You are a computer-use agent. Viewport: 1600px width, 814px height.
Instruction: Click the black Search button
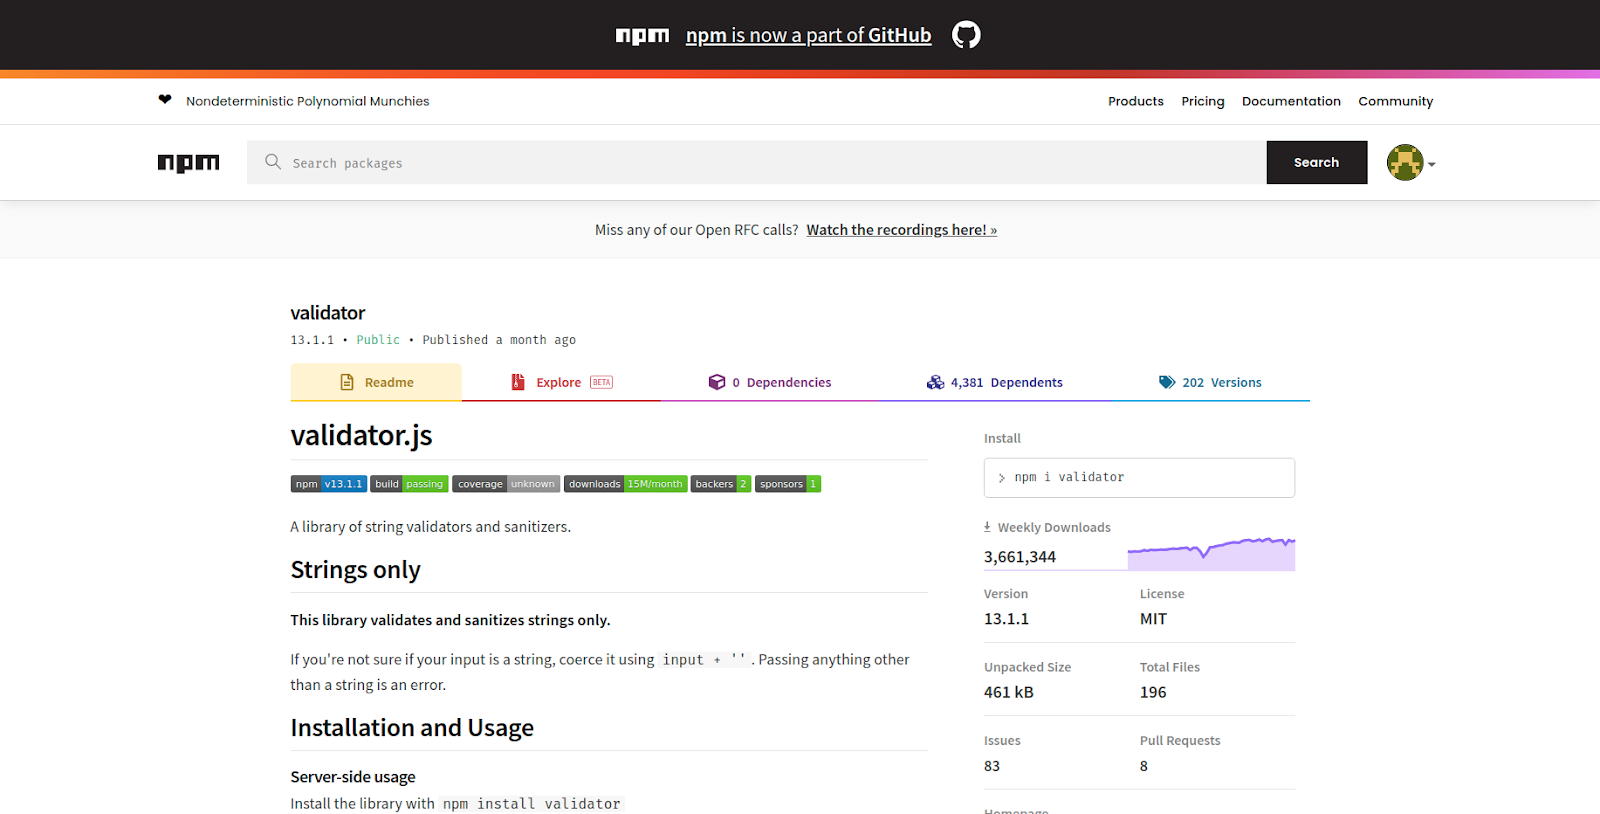[x=1317, y=162]
